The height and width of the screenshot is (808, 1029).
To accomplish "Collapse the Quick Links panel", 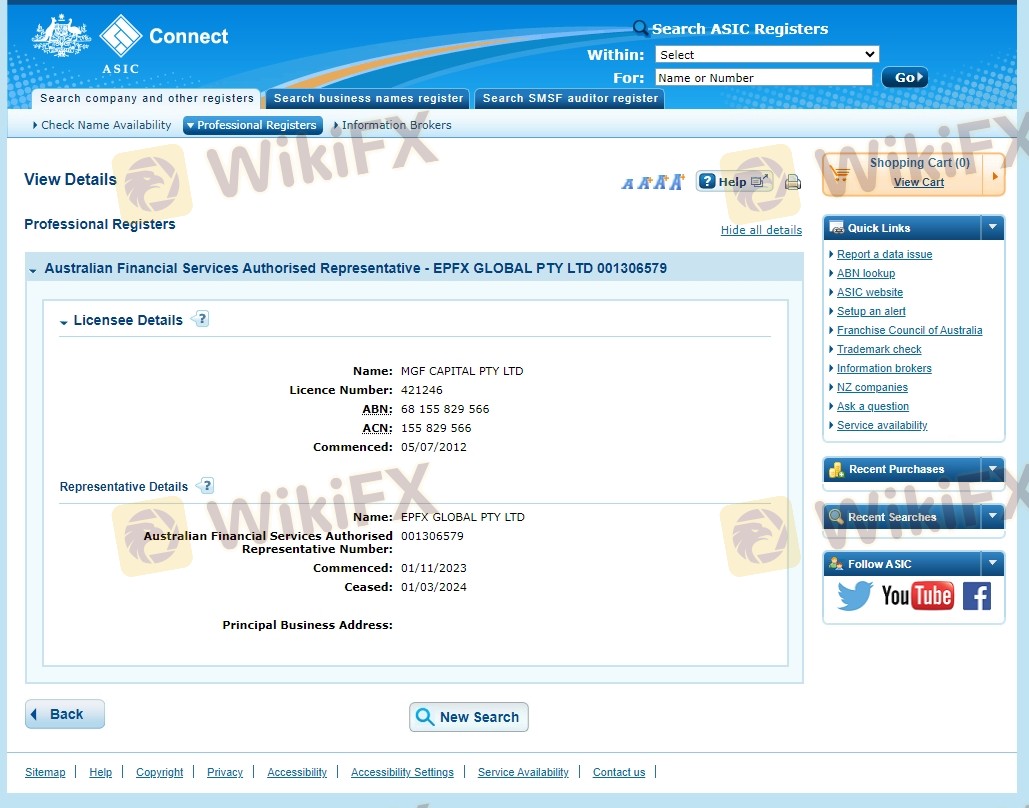I will pos(992,227).
